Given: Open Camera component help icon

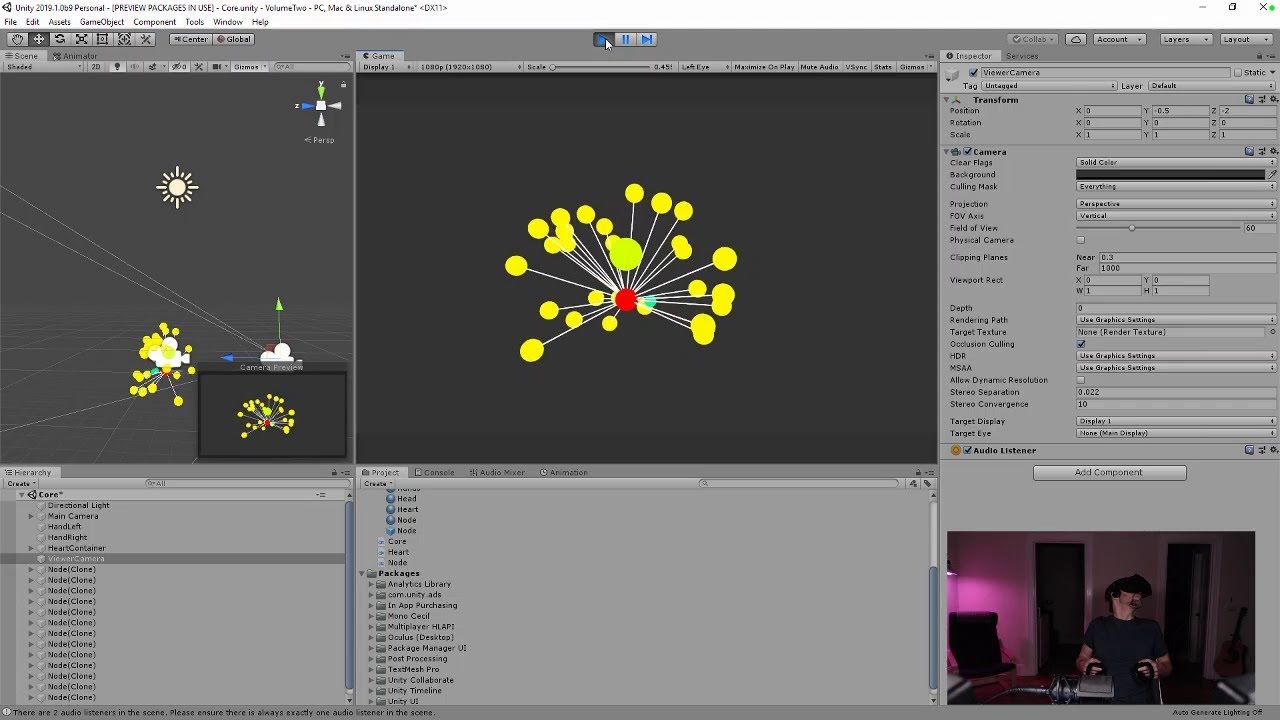Looking at the screenshot, I should [1250, 152].
